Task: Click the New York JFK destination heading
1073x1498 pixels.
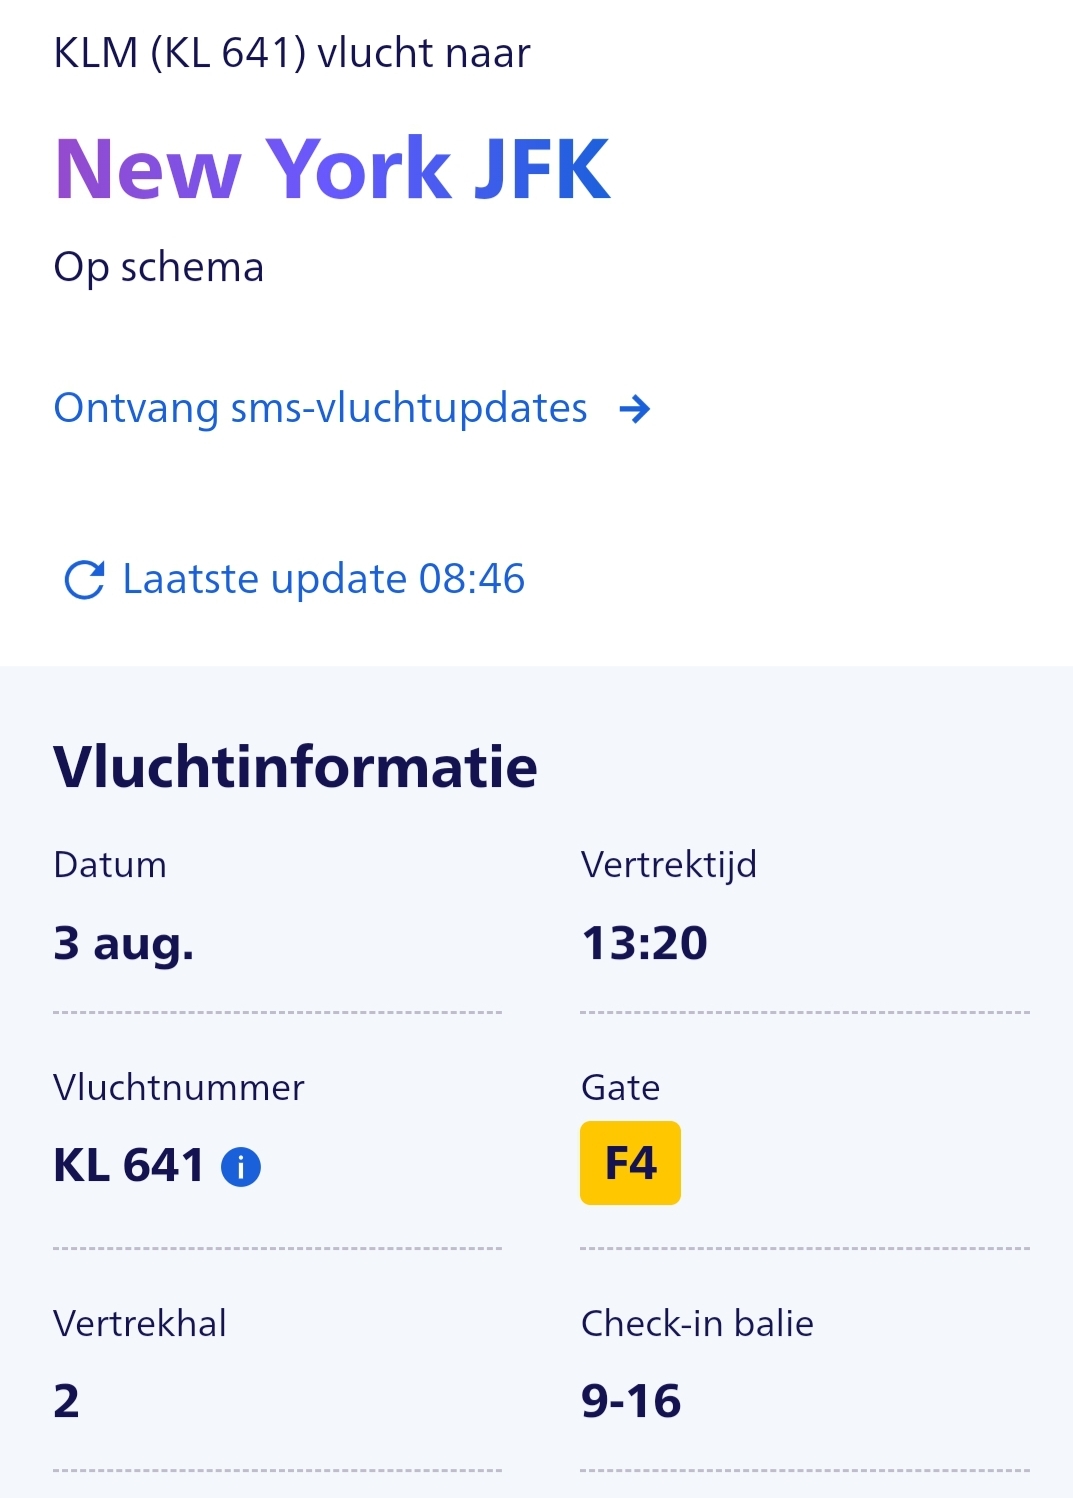Action: (x=332, y=169)
